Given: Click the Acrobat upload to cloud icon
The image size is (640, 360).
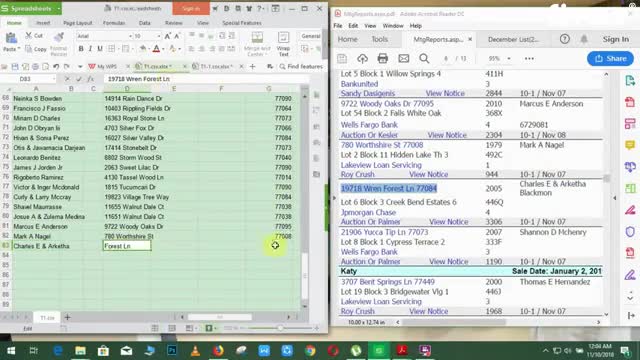Looking at the screenshot, I should pos(362,58).
